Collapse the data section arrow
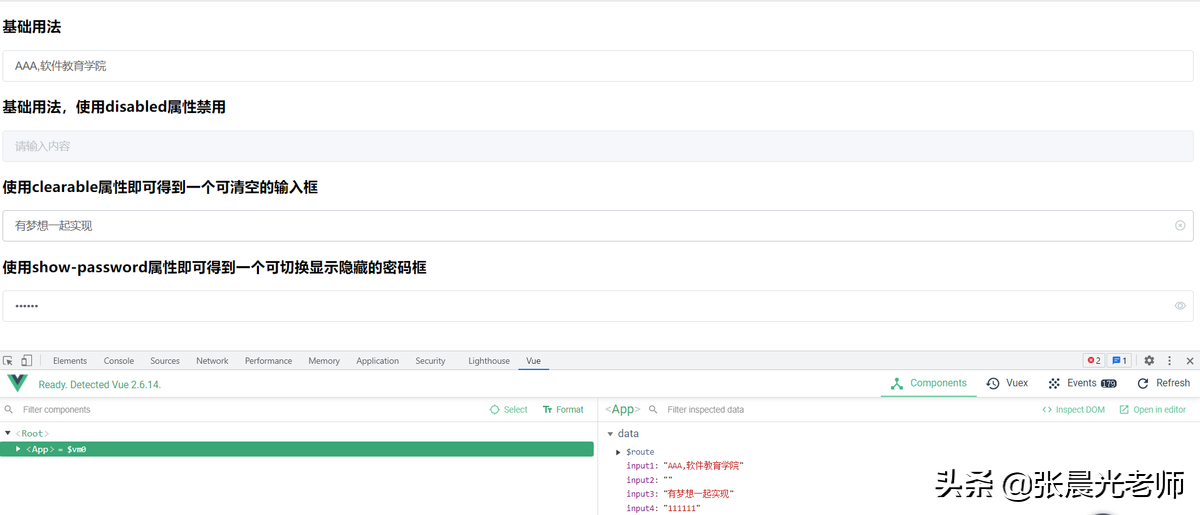Image resolution: width=1200 pixels, height=515 pixels. [x=610, y=434]
